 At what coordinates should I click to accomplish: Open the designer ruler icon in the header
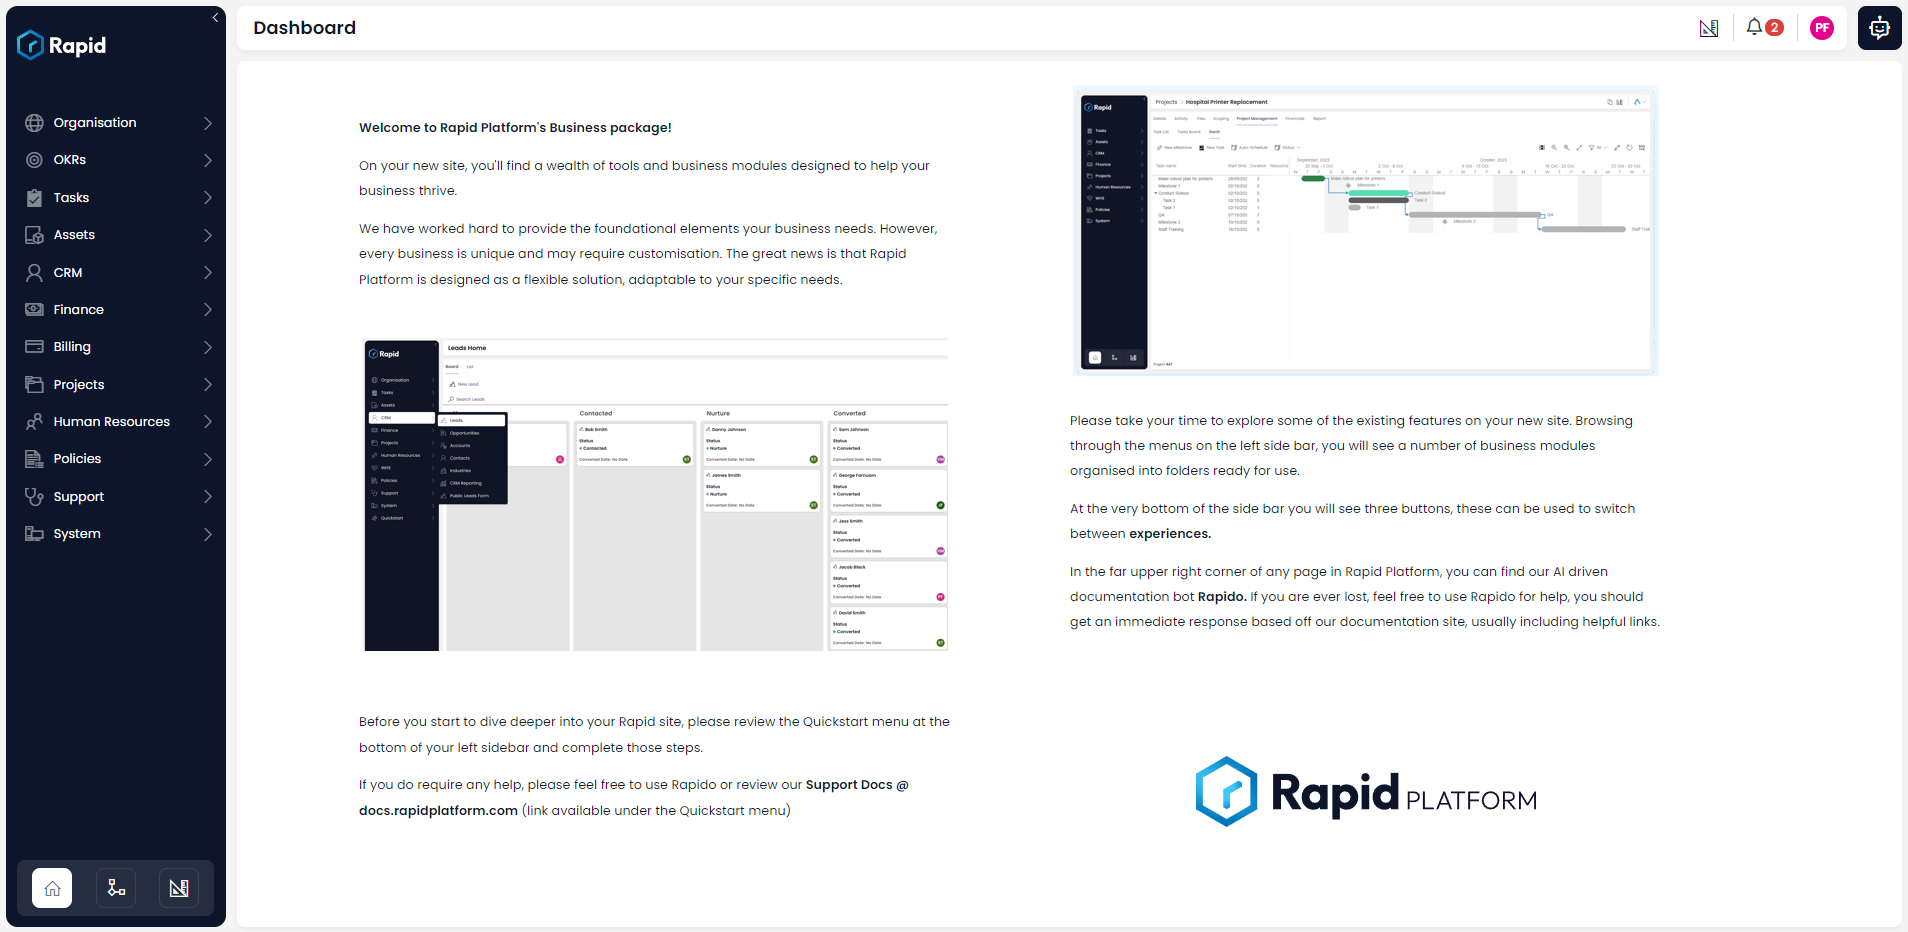tap(1708, 27)
